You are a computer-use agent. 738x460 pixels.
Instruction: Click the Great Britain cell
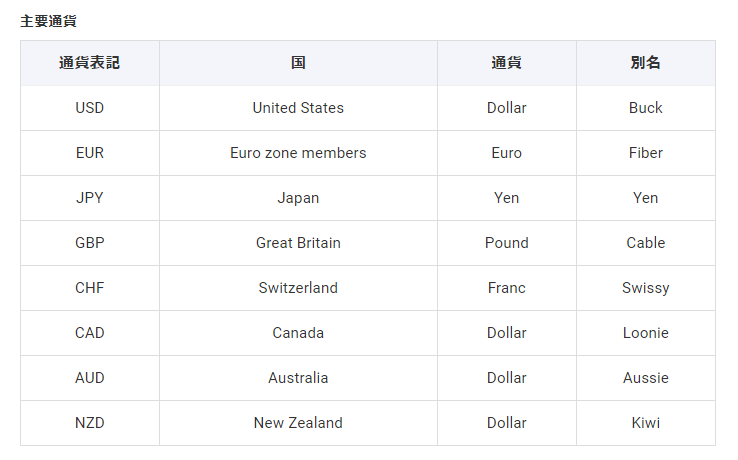point(298,243)
